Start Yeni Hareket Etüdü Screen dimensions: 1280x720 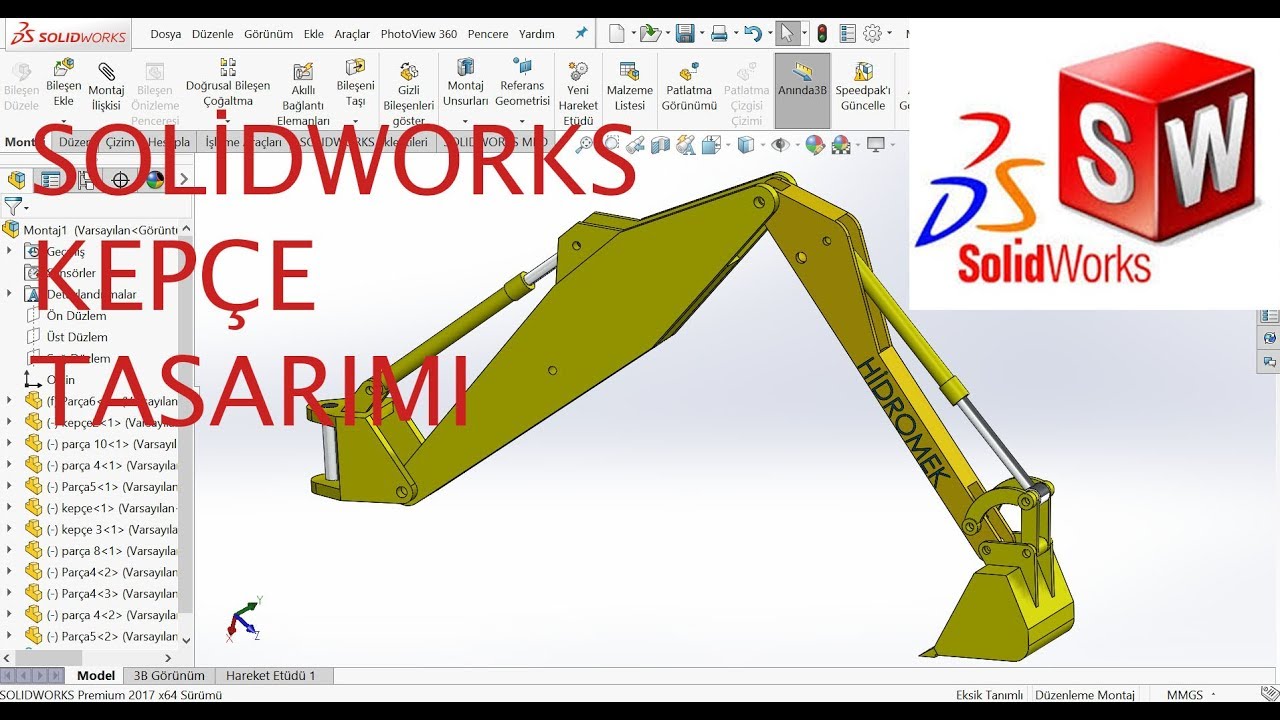point(578,92)
